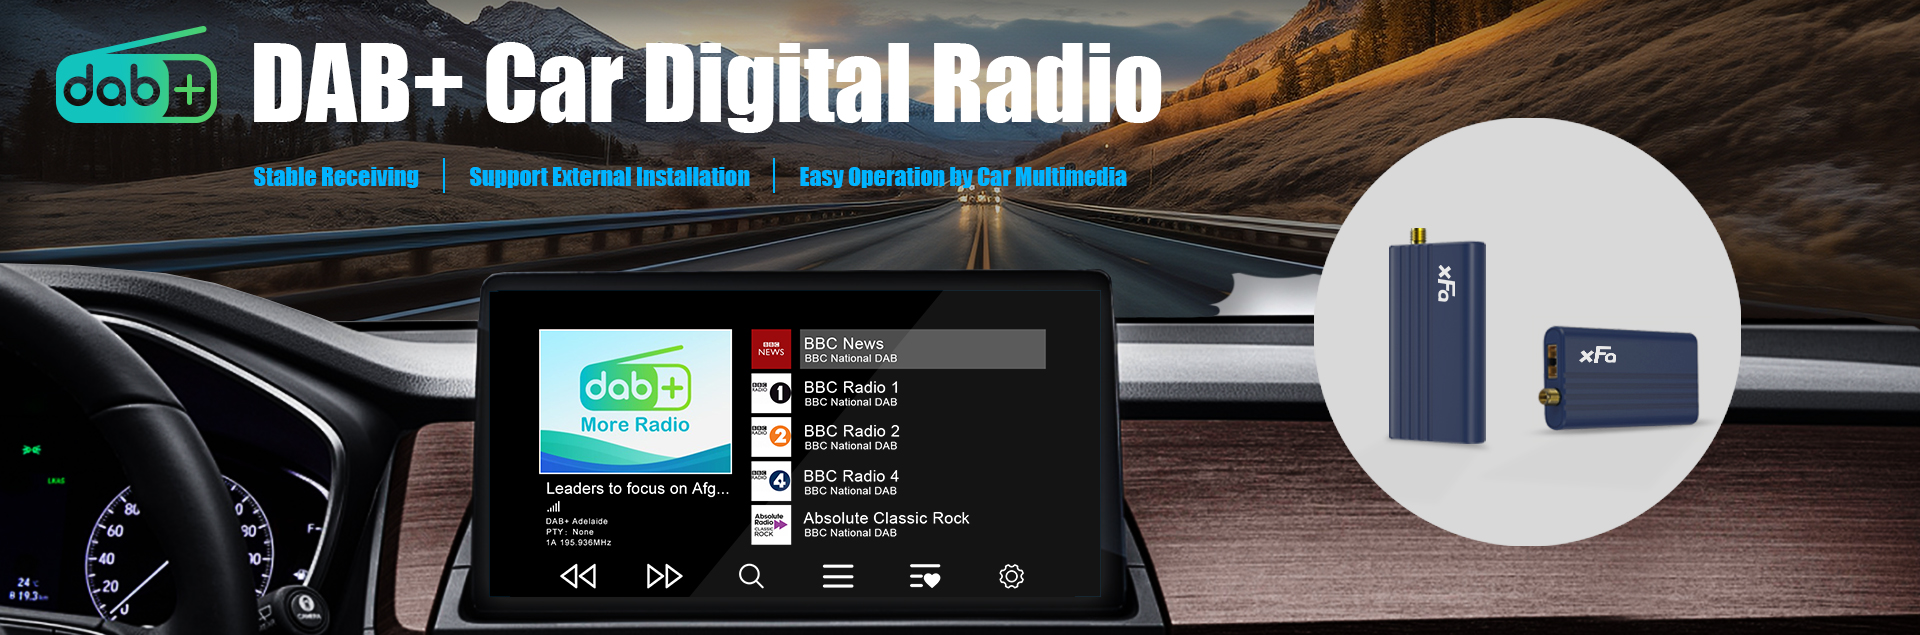Click the 'Leaders to focus on Afg...' text

(x=637, y=488)
